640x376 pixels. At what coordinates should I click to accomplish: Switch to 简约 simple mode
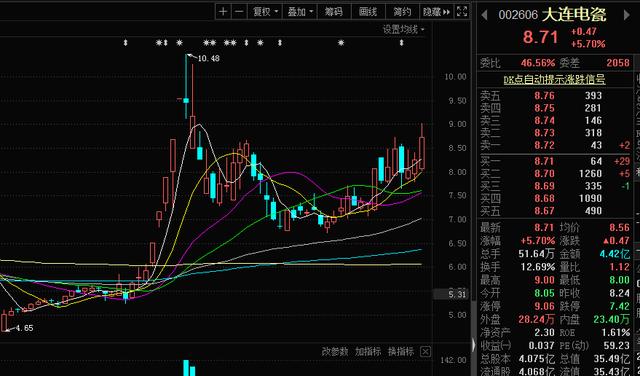tap(402, 12)
